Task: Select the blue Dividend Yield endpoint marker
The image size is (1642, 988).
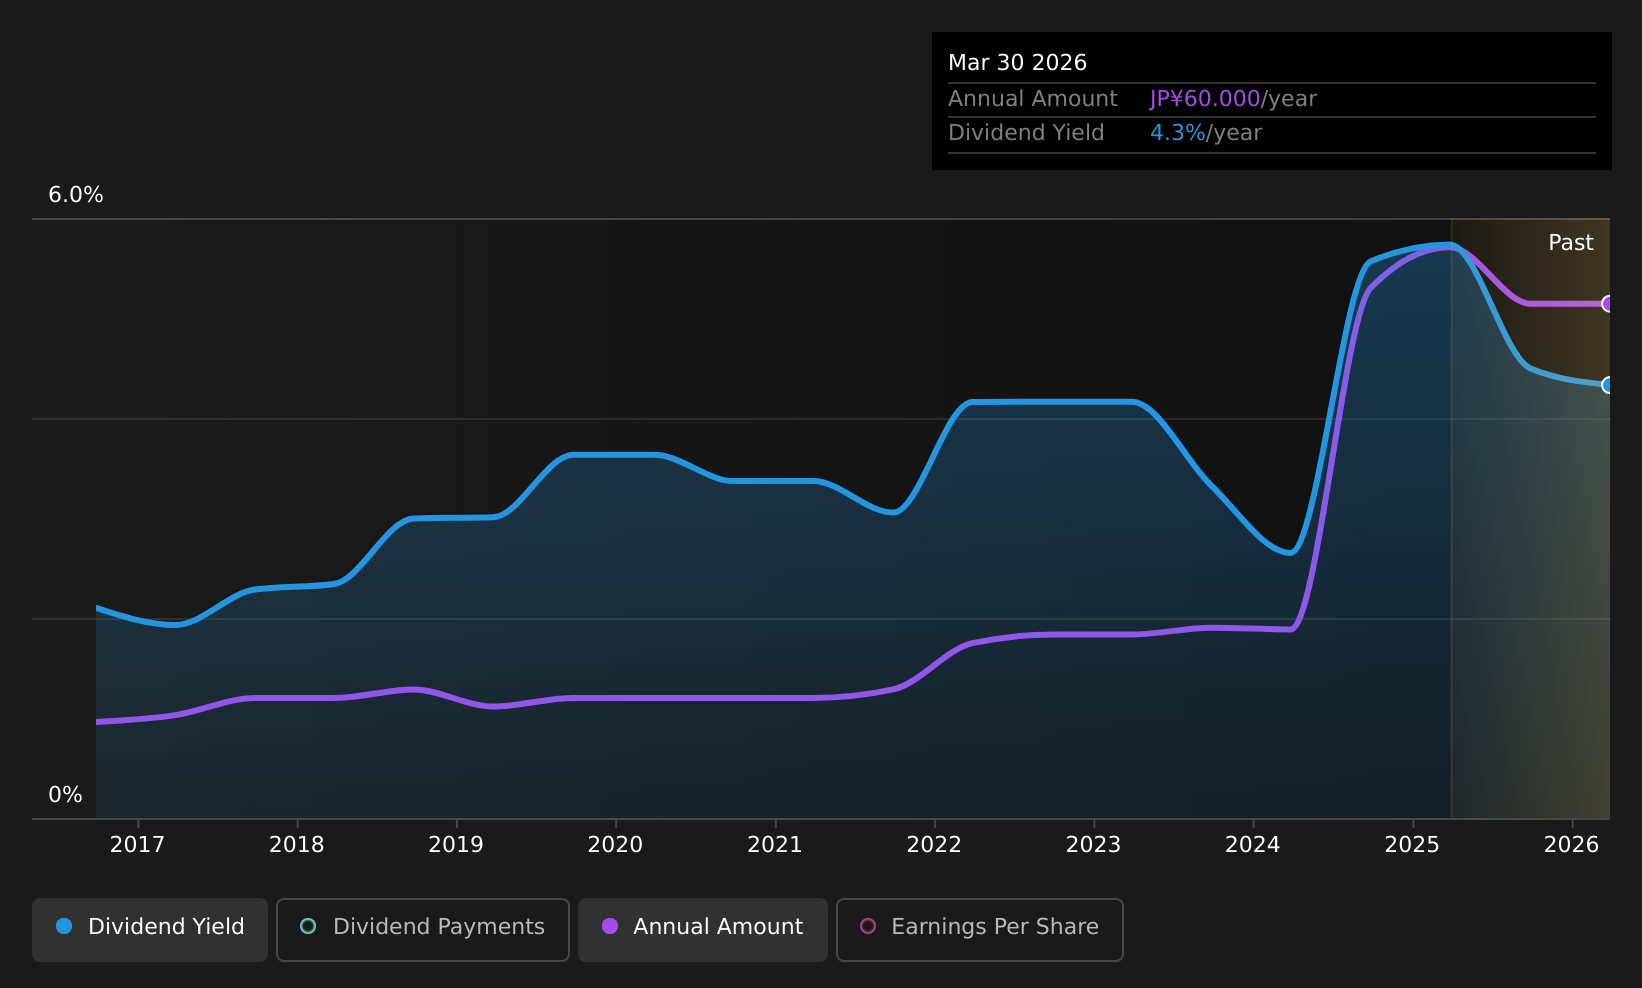Action: click(1608, 385)
